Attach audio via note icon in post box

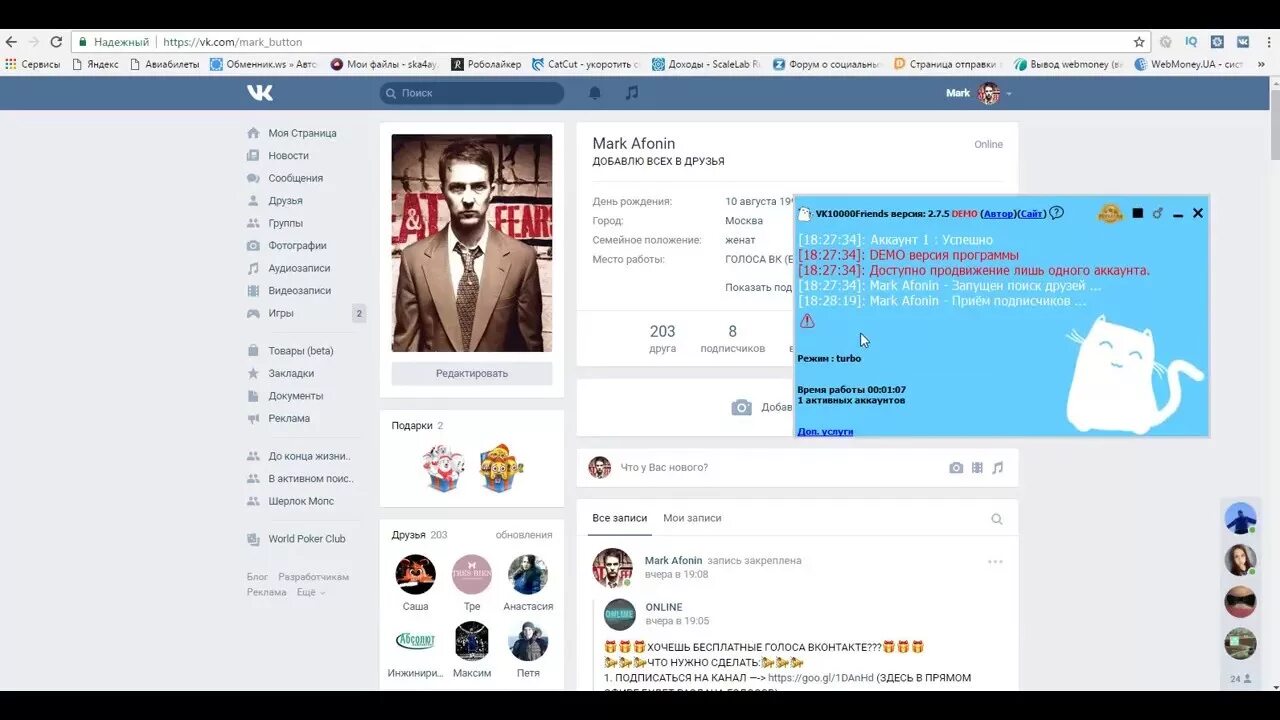coord(997,467)
